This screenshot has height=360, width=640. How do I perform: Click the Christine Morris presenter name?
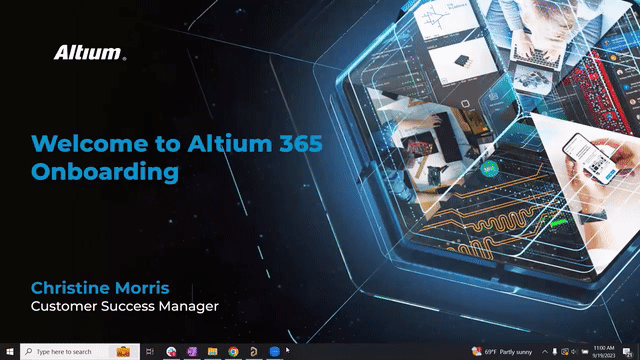(x=100, y=288)
